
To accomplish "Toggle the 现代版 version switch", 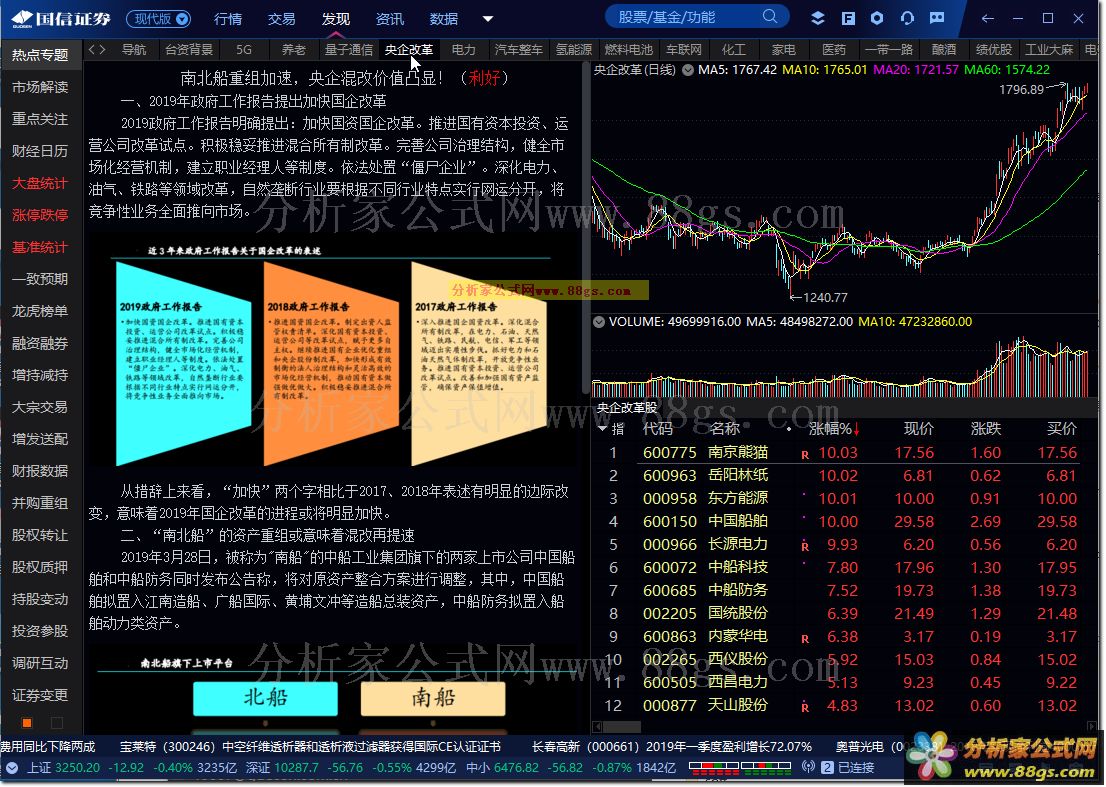I will pos(159,19).
